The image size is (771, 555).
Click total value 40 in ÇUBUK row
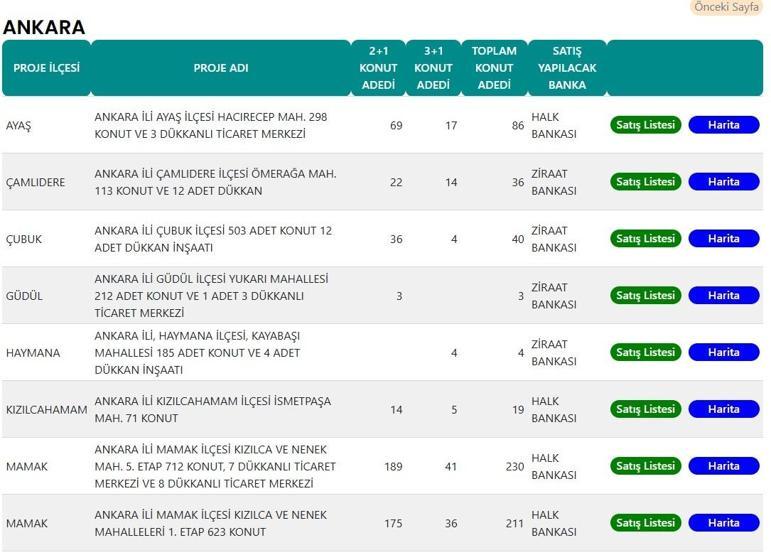click(518, 239)
